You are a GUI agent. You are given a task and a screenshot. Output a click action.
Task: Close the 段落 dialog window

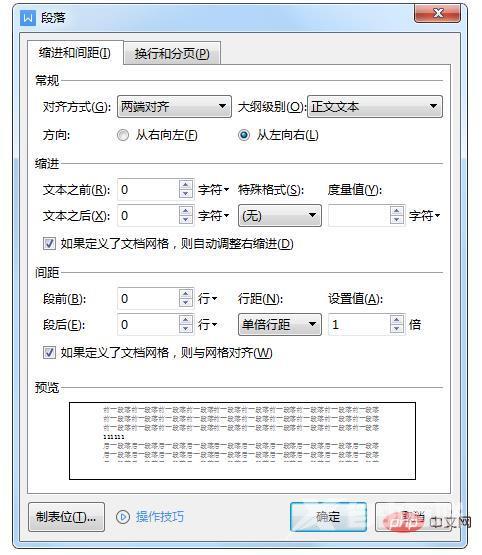coord(438,13)
